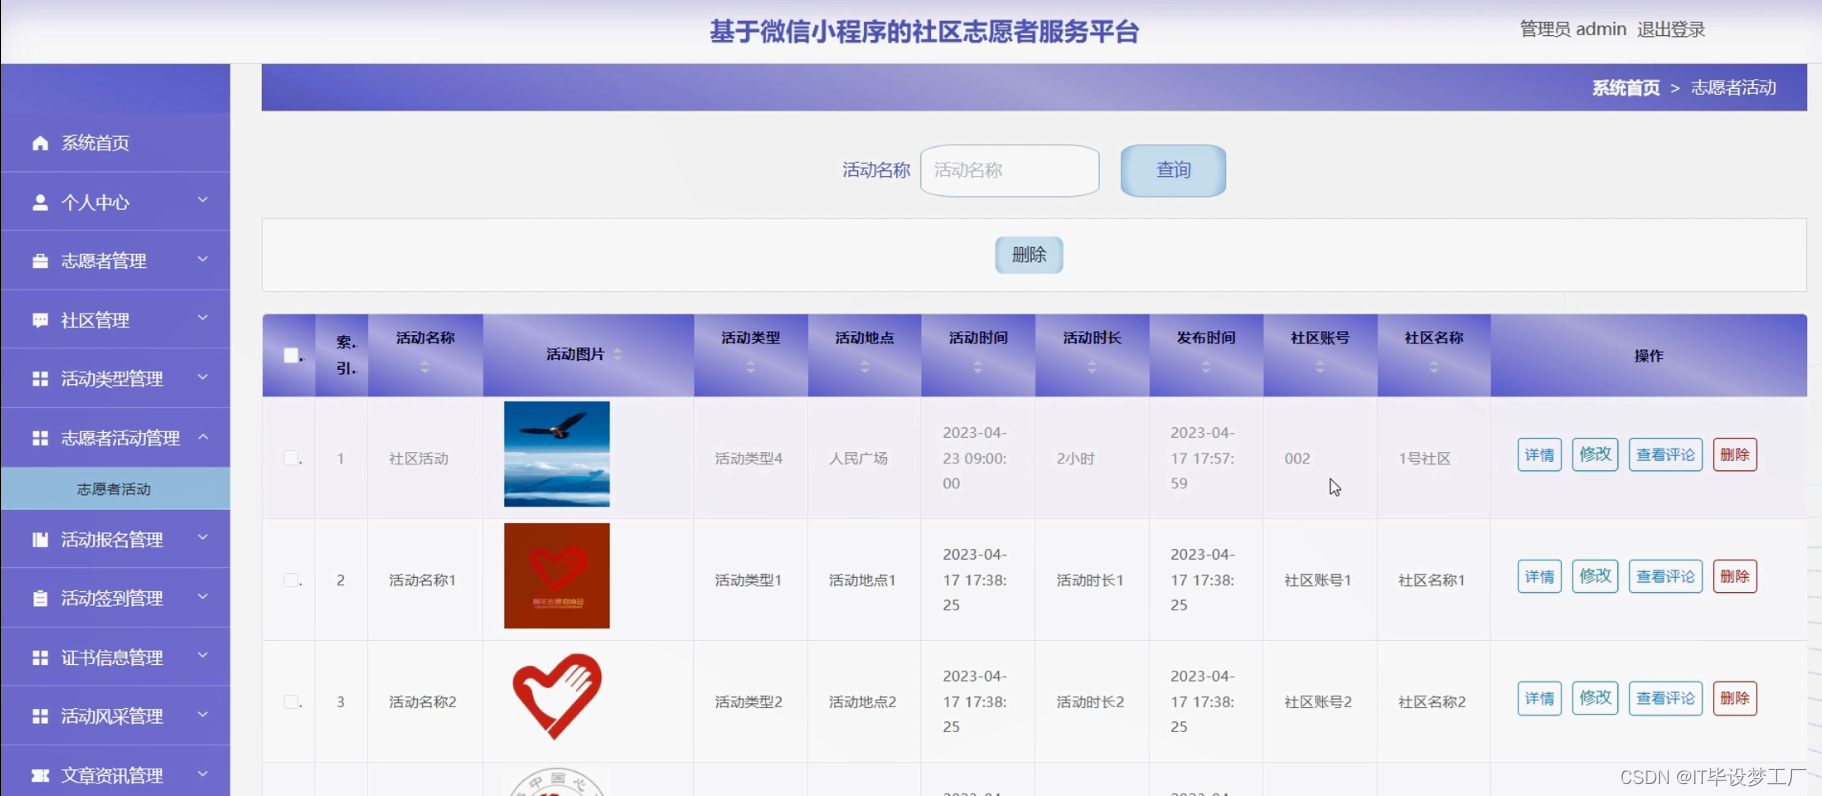Click the person icon beside 个人中心
Viewport: 1822px width, 796px height.
[x=40, y=202]
